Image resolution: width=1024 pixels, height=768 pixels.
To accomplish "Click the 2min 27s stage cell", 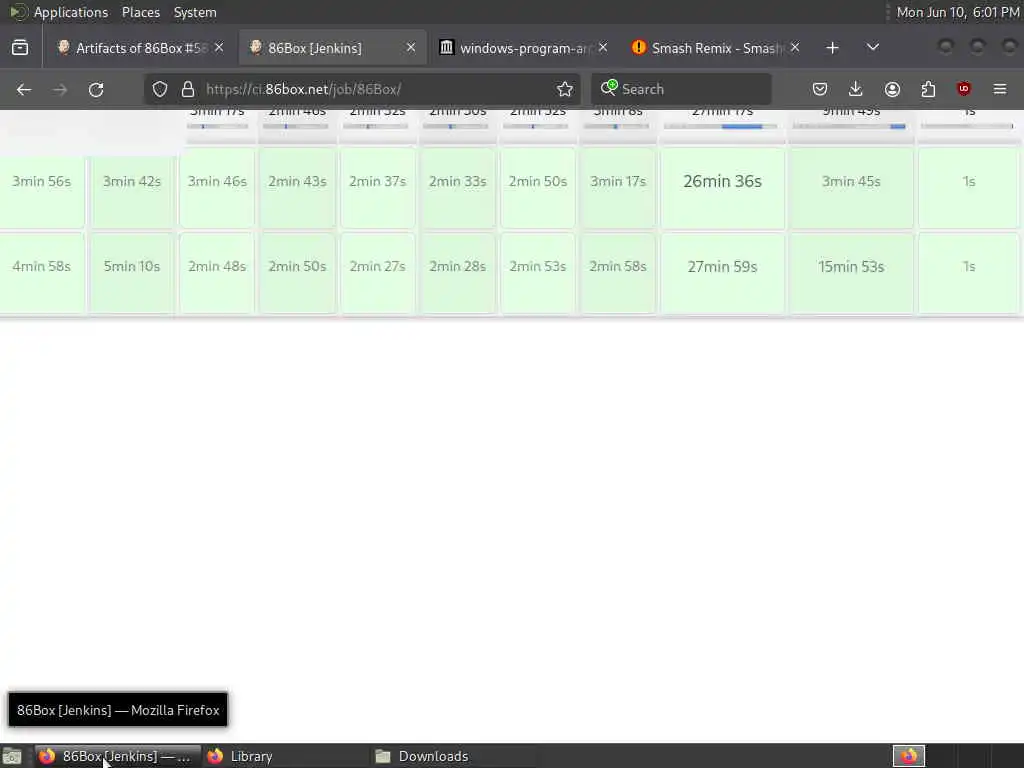I will coord(377,273).
